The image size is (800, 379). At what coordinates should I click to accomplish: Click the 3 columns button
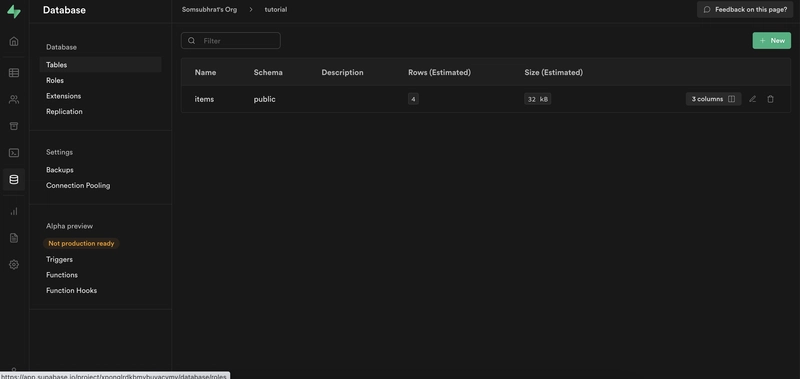(x=713, y=99)
